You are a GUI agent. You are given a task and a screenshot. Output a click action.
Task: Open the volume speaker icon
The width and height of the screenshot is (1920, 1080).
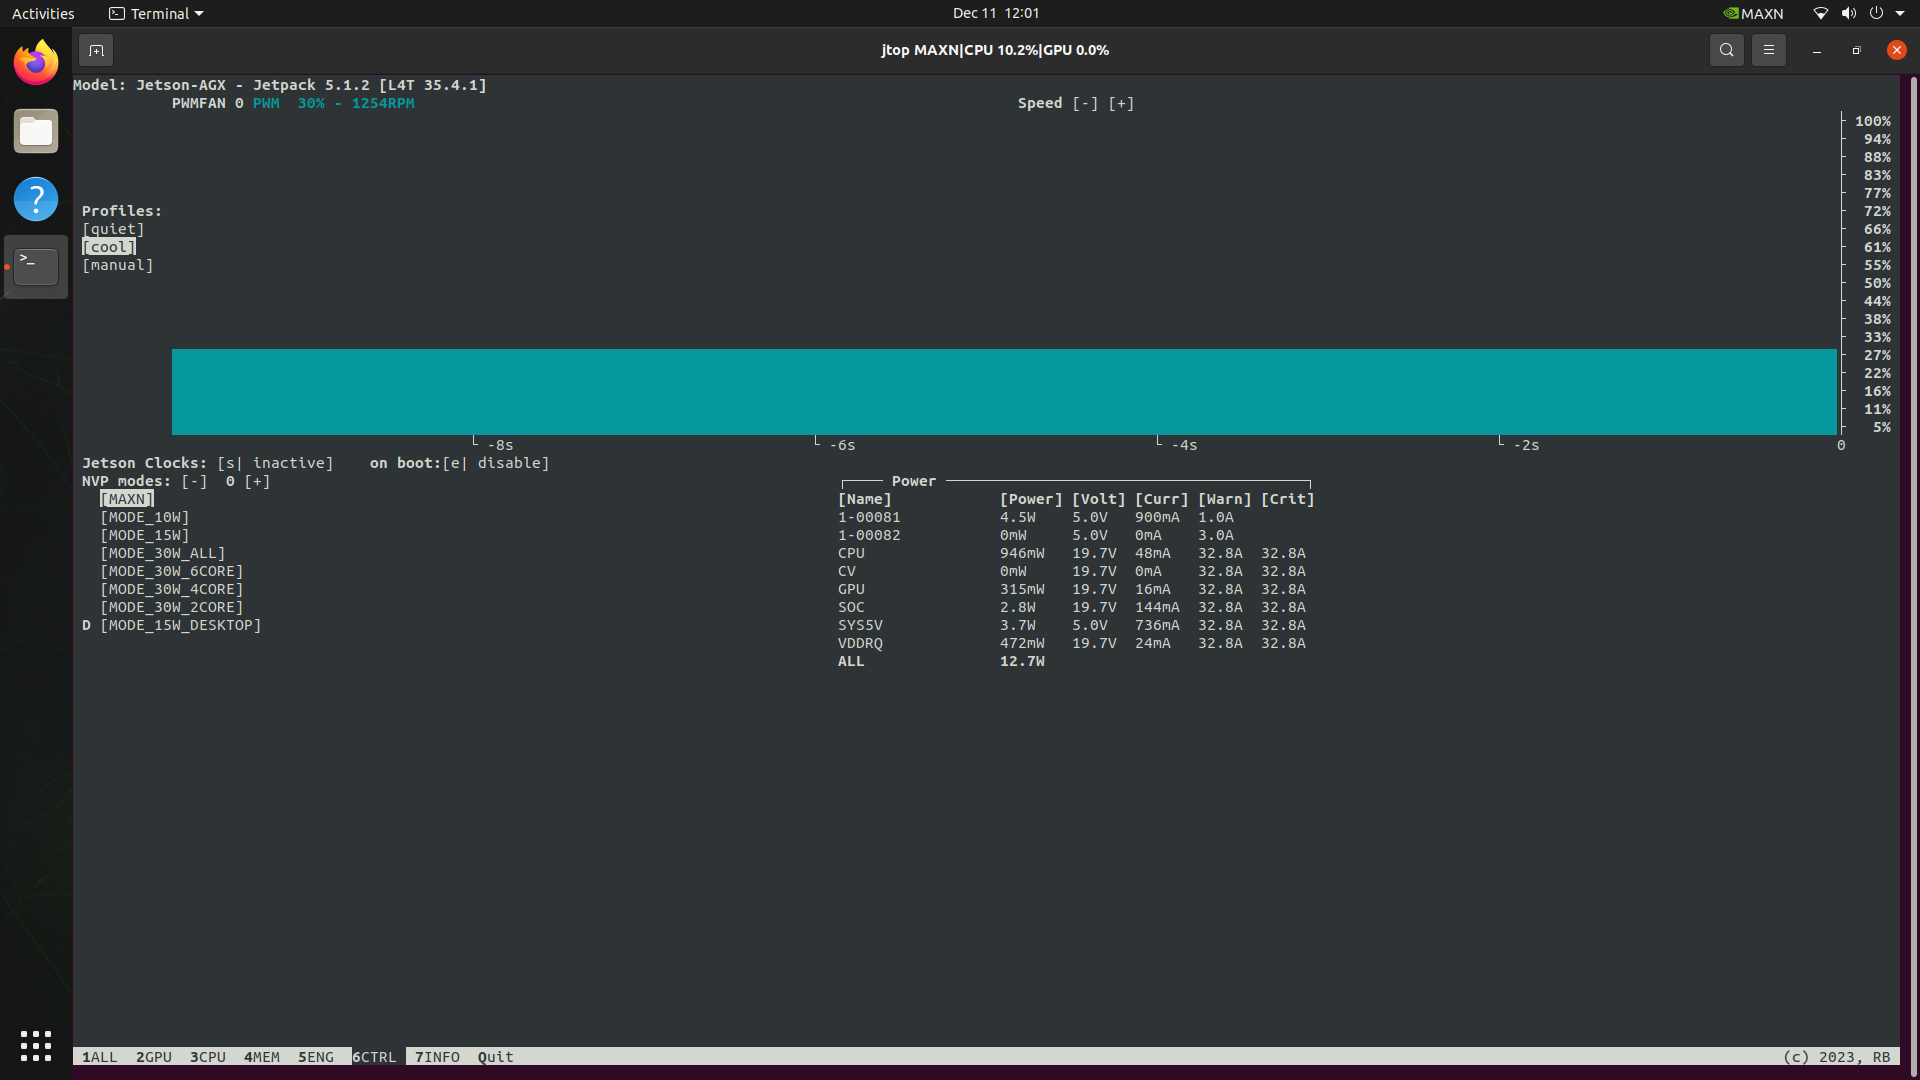[x=1848, y=13]
